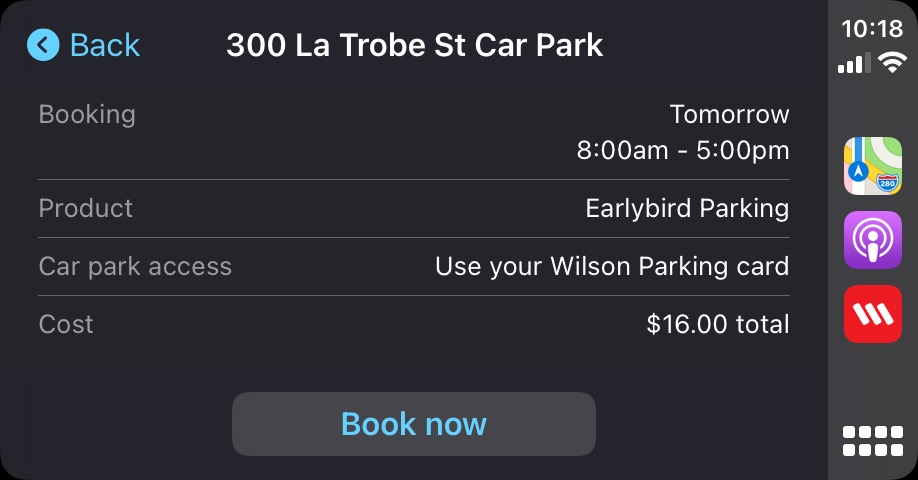Tap the $16.00 total amount
918x480 pixels.
(718, 324)
